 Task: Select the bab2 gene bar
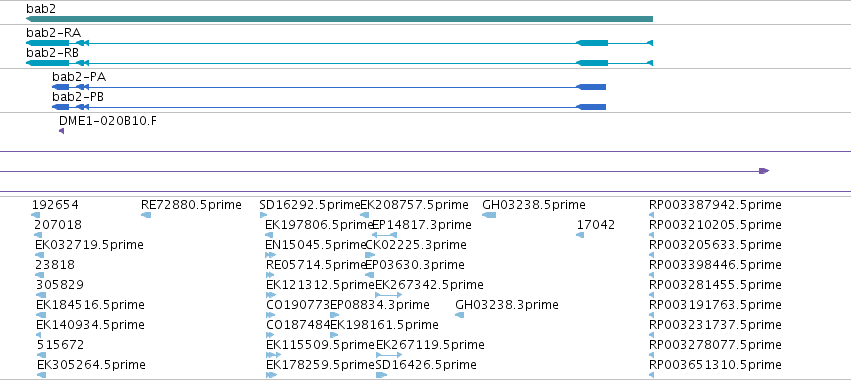pyautogui.click(x=339, y=19)
